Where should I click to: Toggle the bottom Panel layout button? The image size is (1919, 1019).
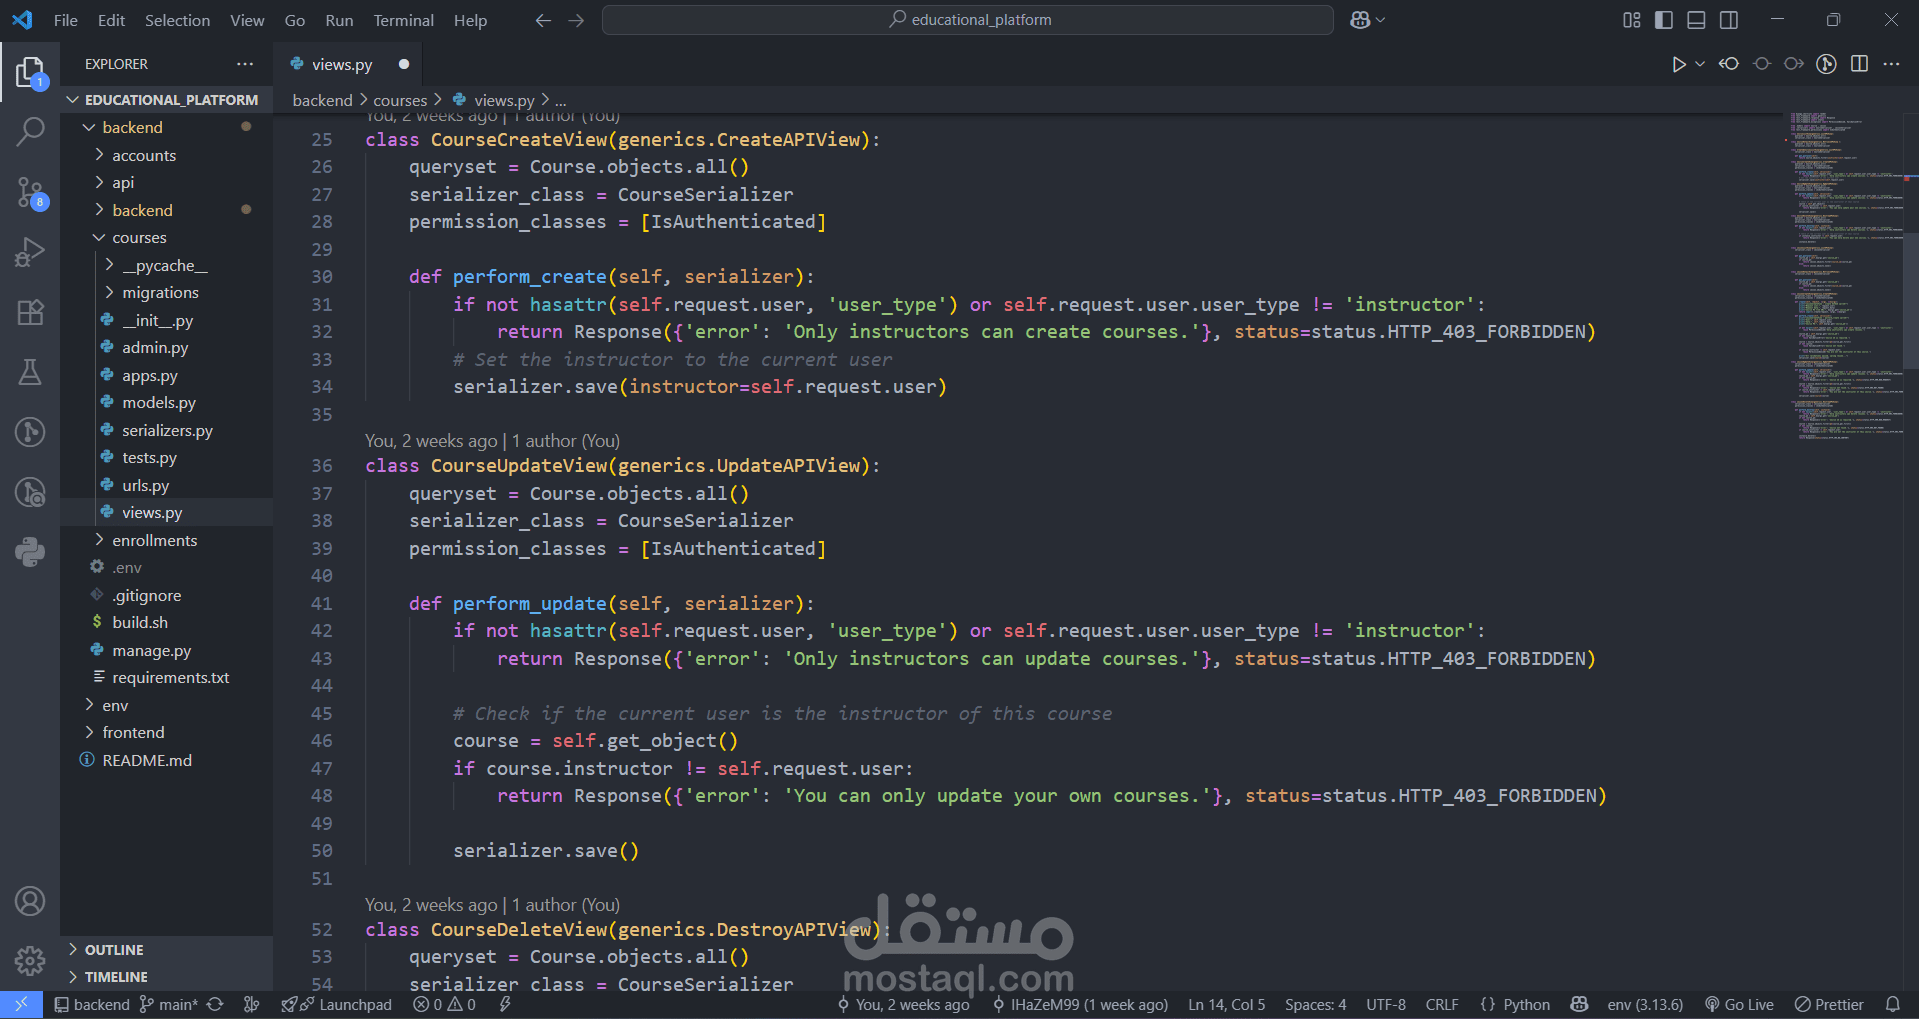point(1696,20)
